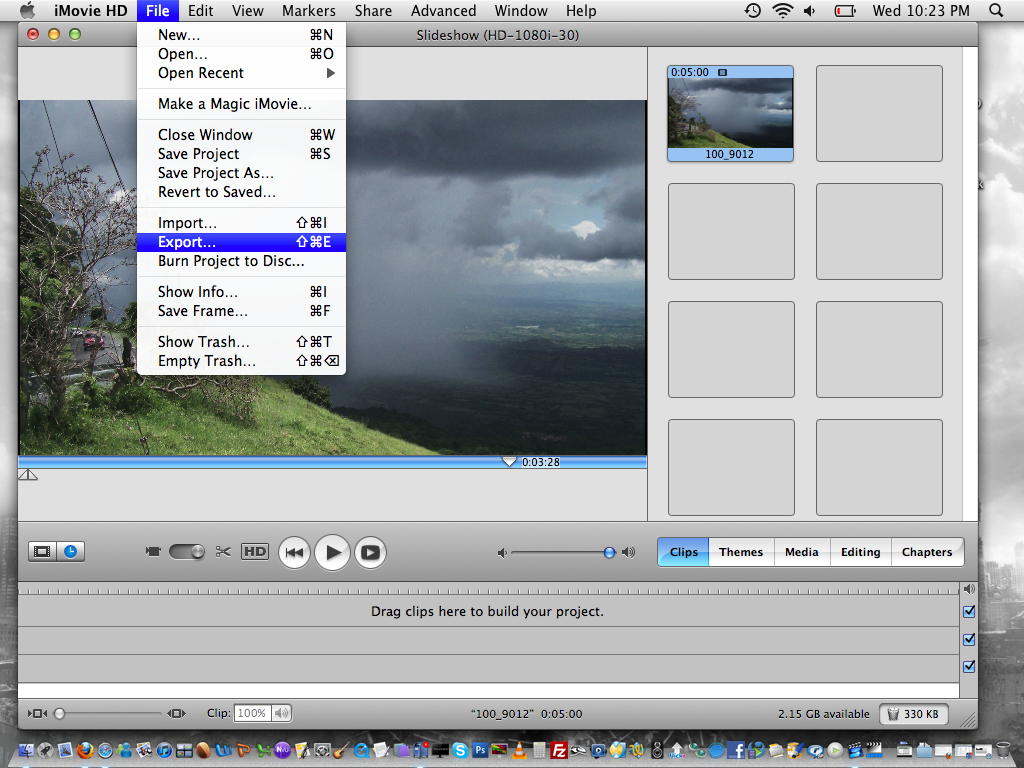The image size is (1024, 768).
Task: Click the scissors edit mode icon
Action: (223, 552)
